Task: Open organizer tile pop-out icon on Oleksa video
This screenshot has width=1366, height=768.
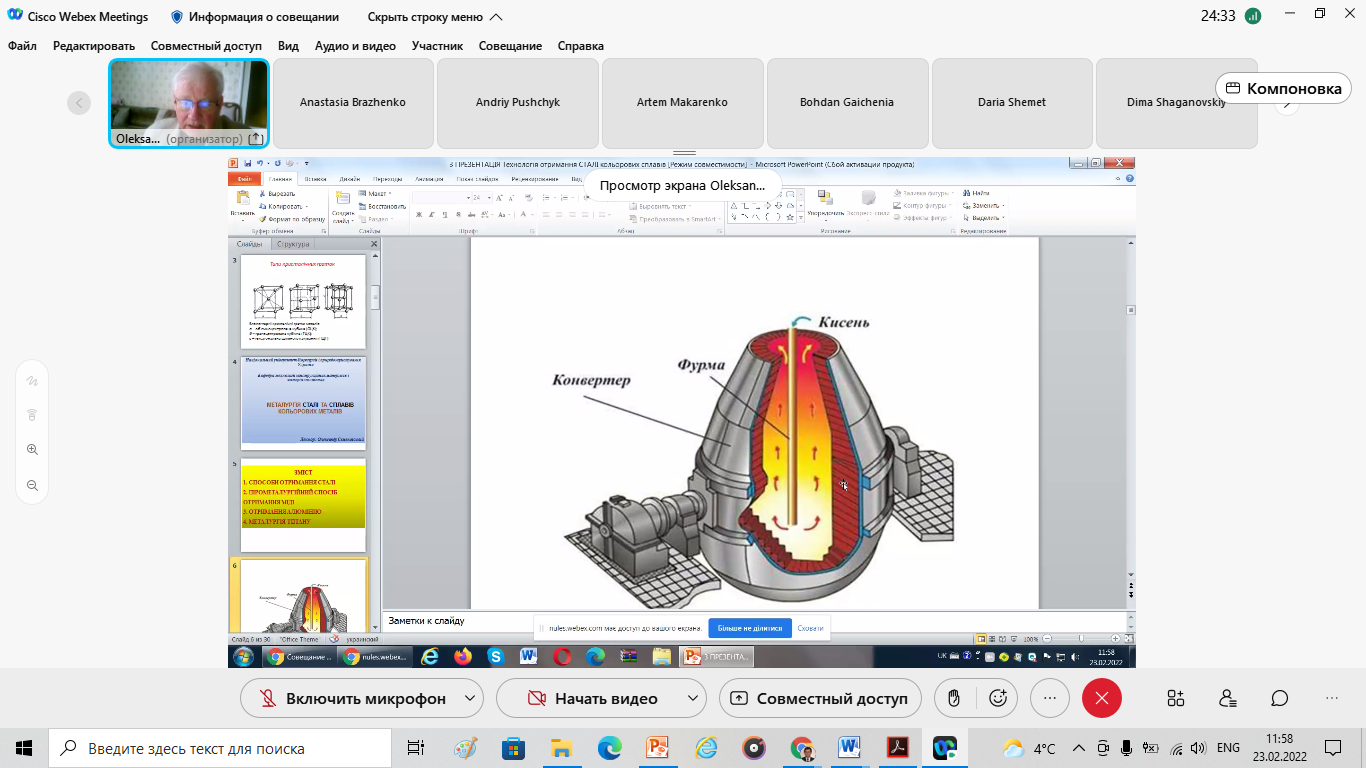Action: 255,139
